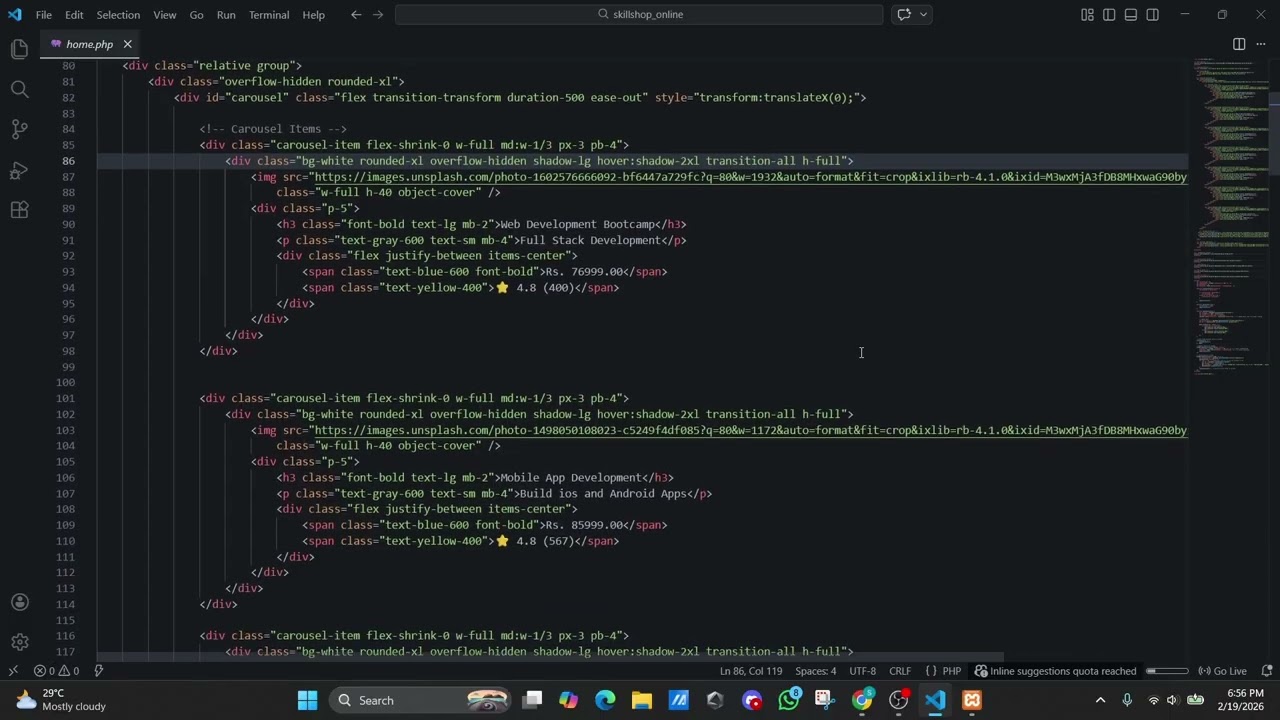This screenshot has width=1280, height=720.
Task: Toggle Primary Side Bar visibility
Action: pyautogui.click(x=1109, y=15)
